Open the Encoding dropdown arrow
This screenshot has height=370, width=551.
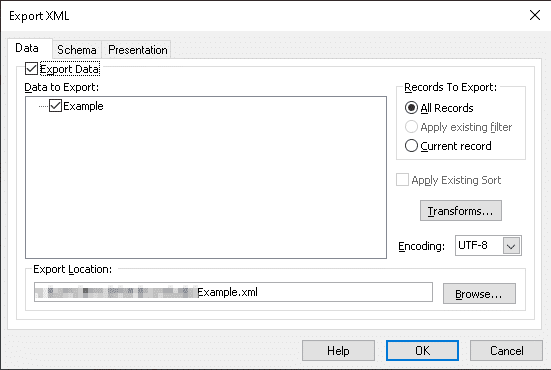[x=511, y=246]
